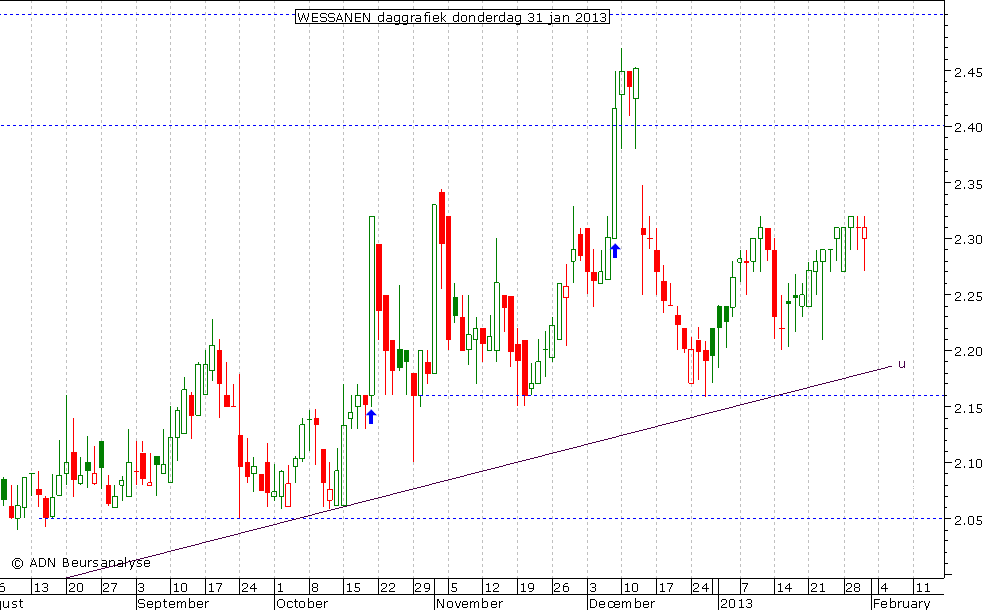Click date label 7 in January 2013
985x610 pixels.
point(744,588)
